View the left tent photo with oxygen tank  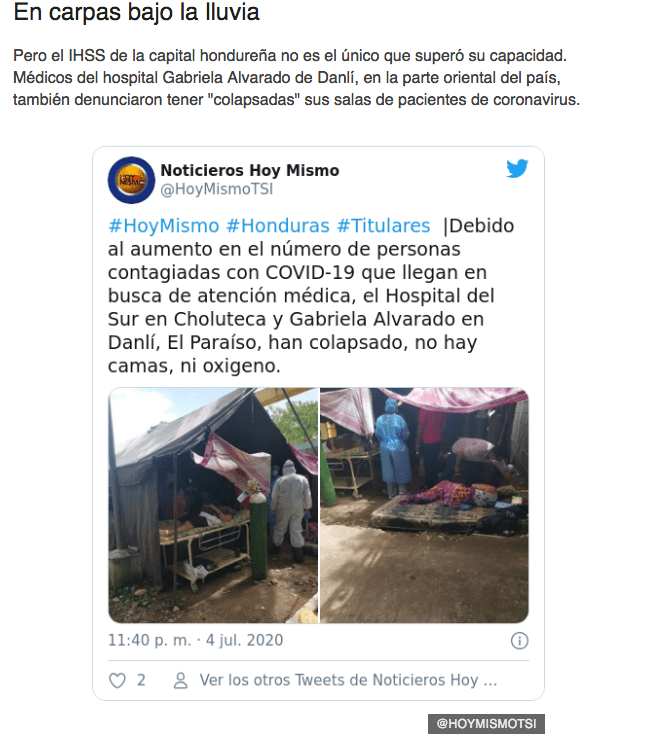tap(213, 505)
